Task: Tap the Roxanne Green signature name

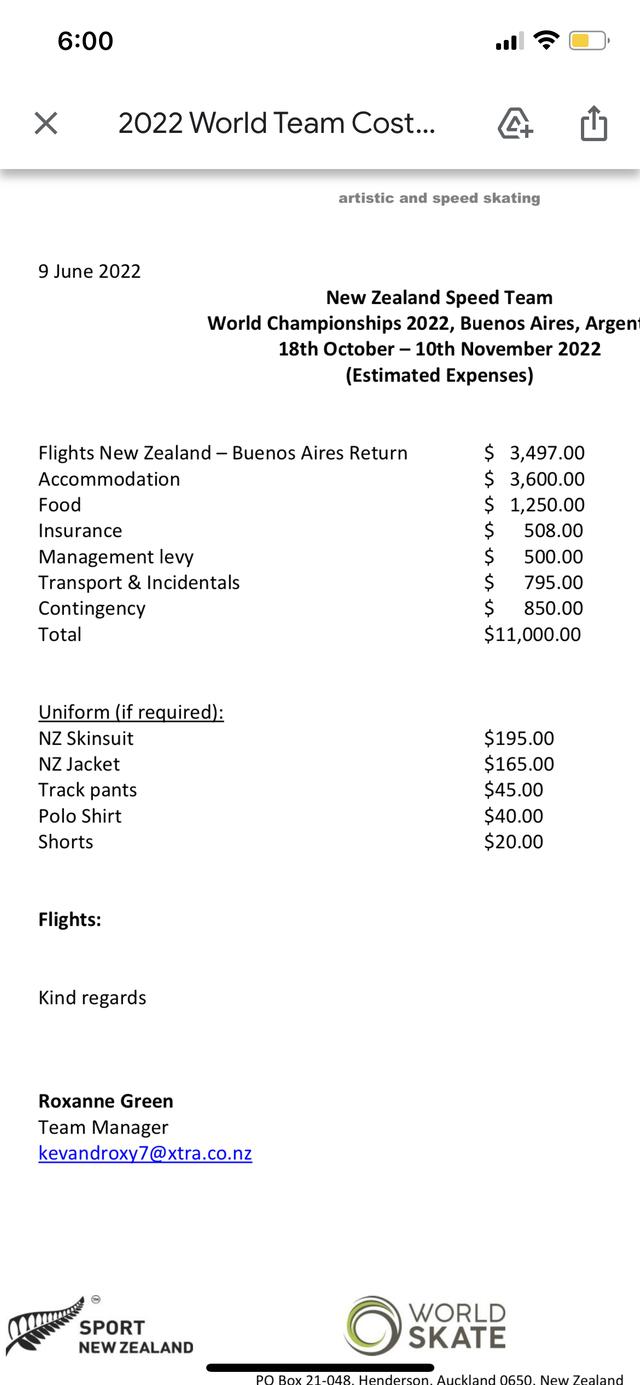Action: (106, 1101)
